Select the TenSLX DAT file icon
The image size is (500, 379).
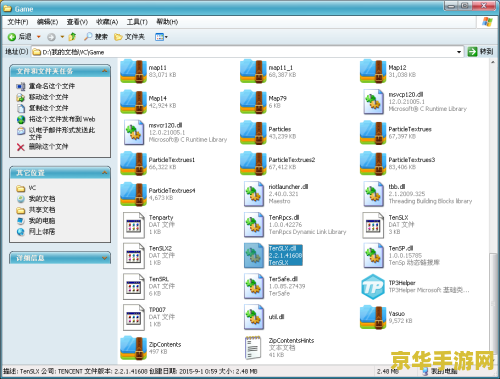pos(373,225)
